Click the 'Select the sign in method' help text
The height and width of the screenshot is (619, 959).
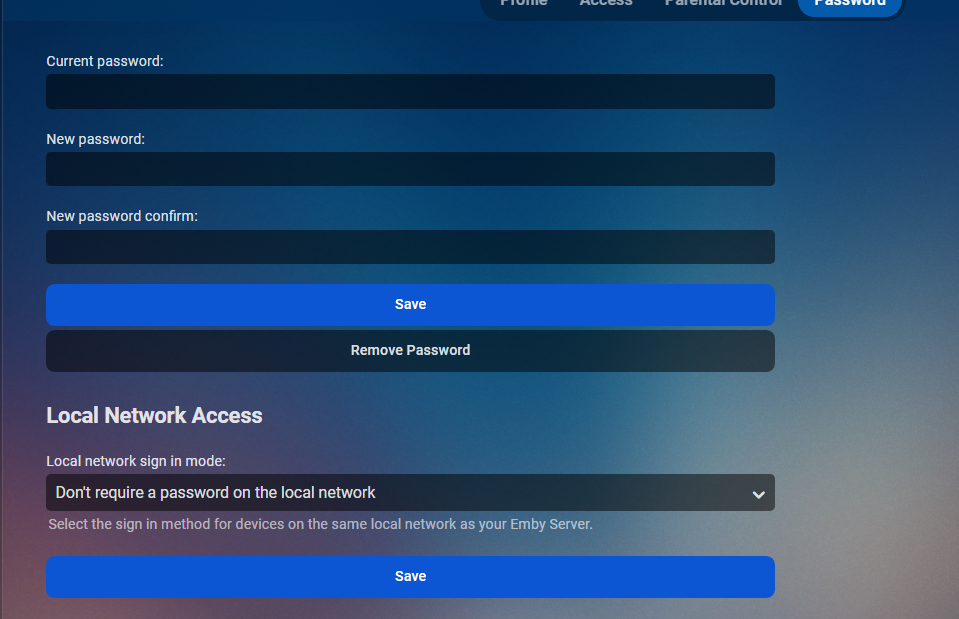tap(320, 524)
